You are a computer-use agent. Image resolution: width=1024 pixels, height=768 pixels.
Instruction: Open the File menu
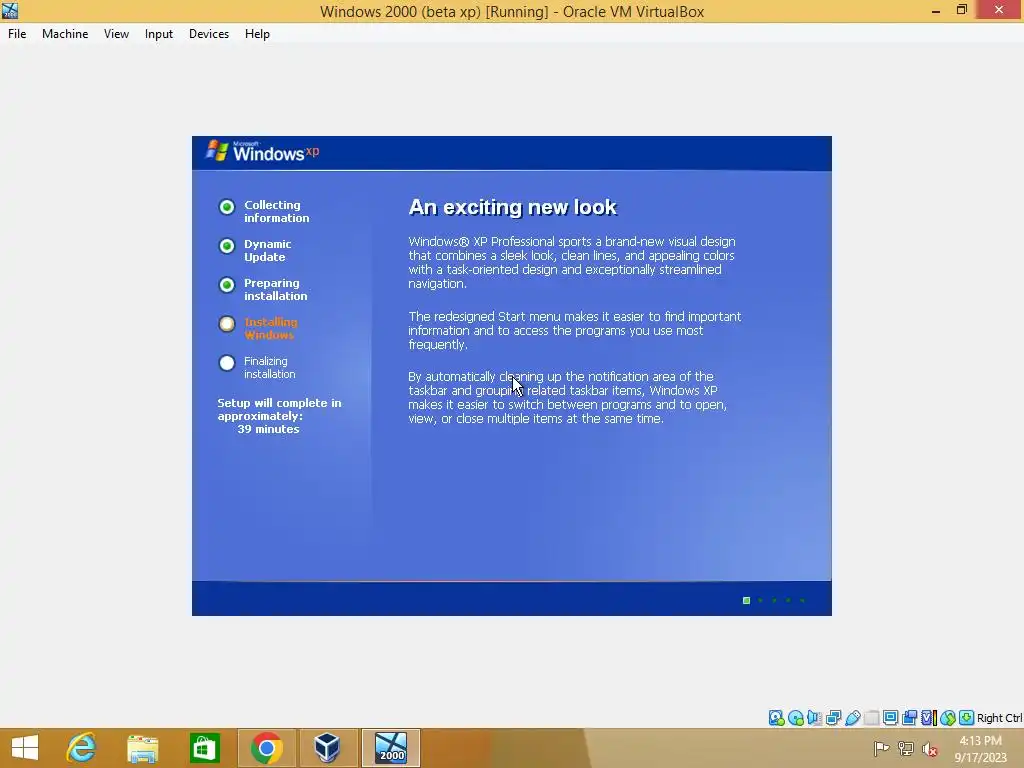pos(17,34)
